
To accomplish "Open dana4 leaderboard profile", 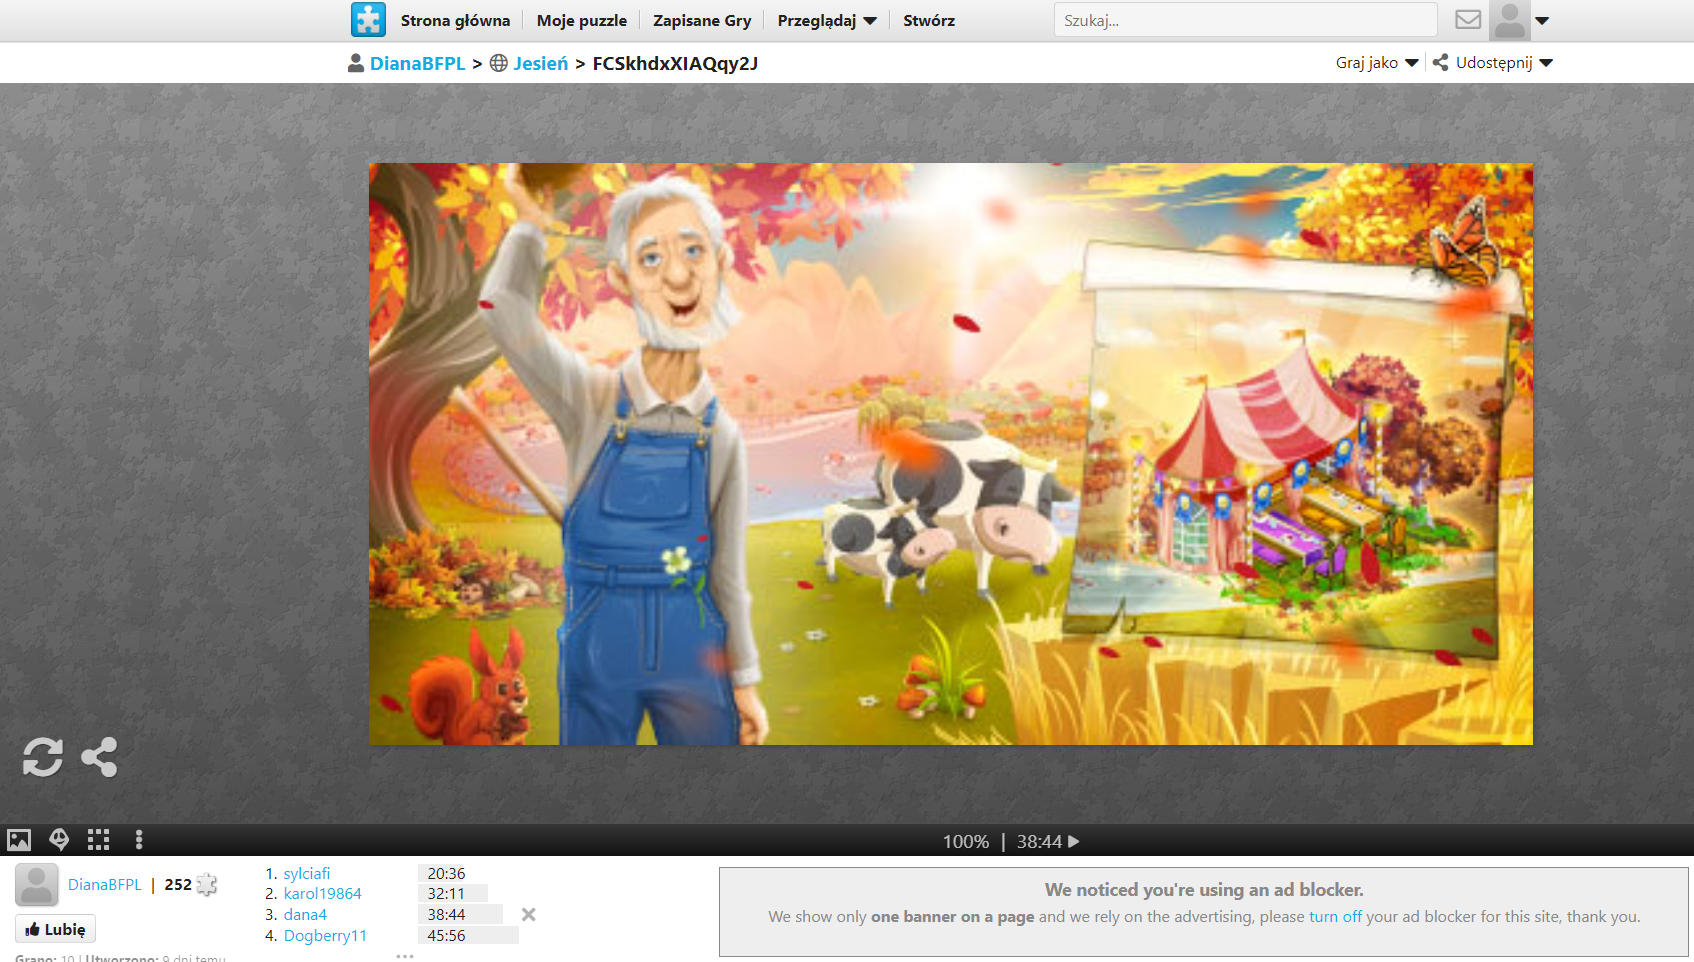I will click(305, 914).
